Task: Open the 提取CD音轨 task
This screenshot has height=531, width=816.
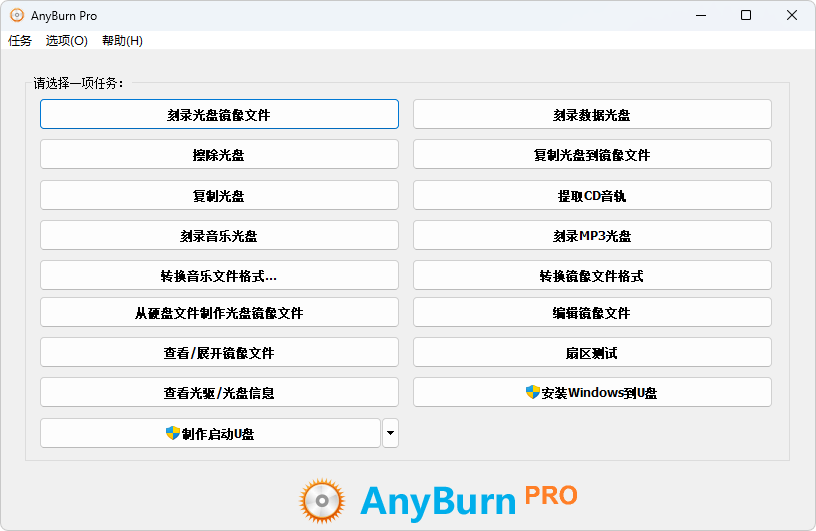Action: click(592, 195)
